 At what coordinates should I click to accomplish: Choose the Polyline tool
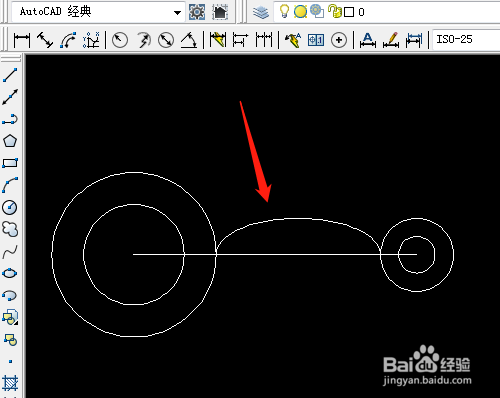coord(10,119)
